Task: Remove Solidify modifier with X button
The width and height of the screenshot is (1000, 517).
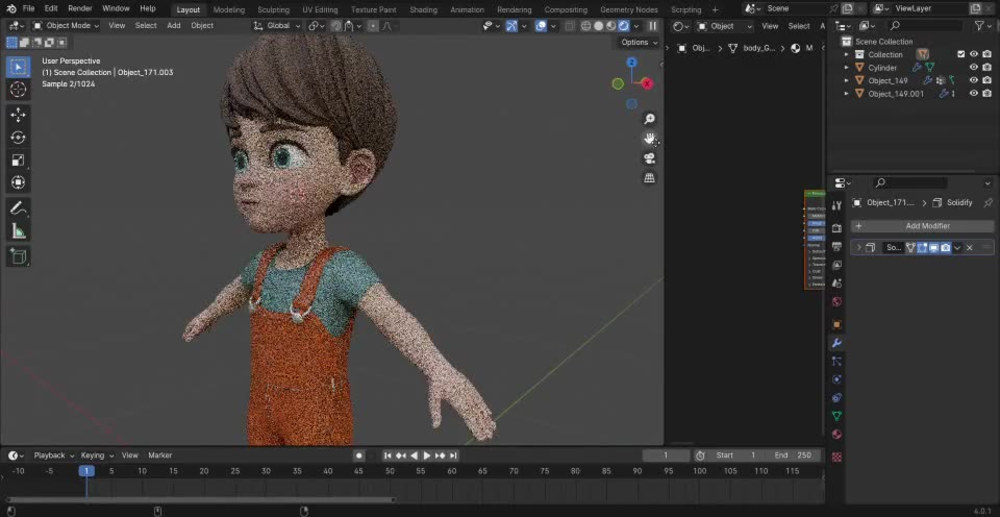Action: click(x=969, y=247)
